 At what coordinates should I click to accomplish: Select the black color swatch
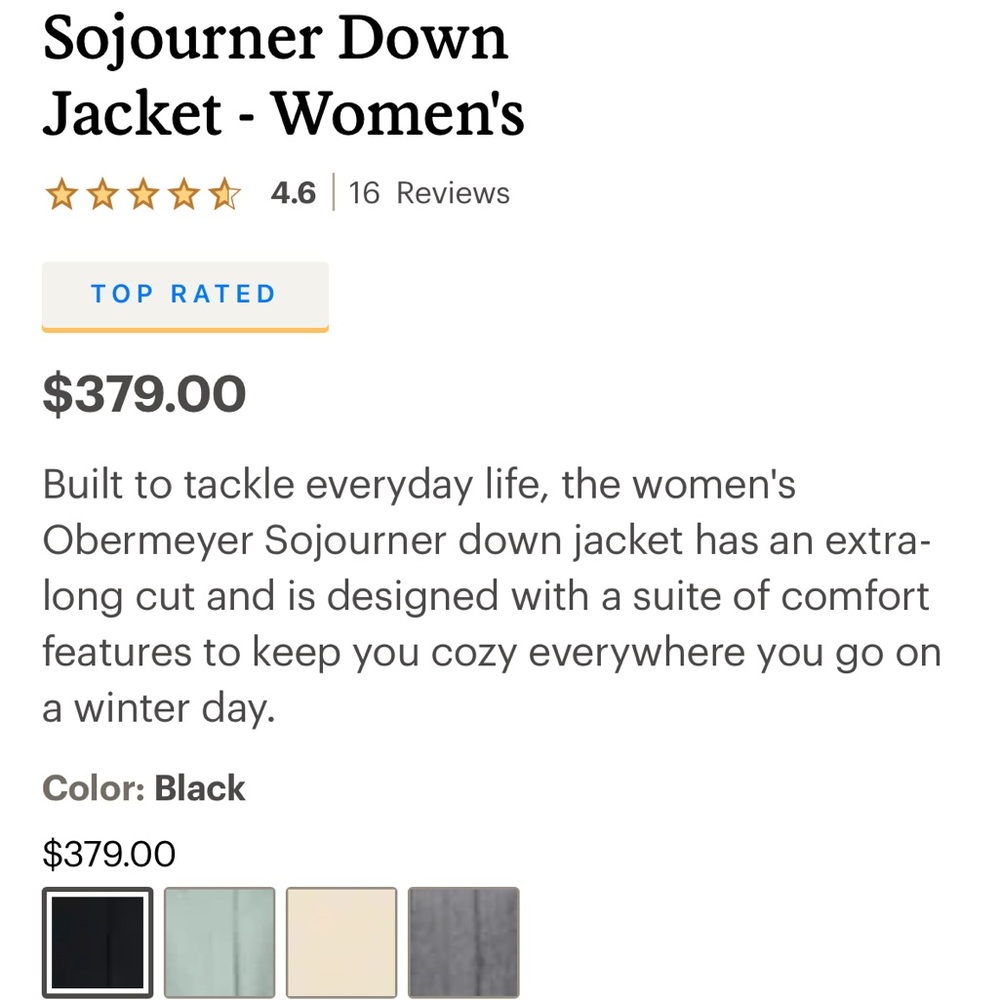point(98,942)
